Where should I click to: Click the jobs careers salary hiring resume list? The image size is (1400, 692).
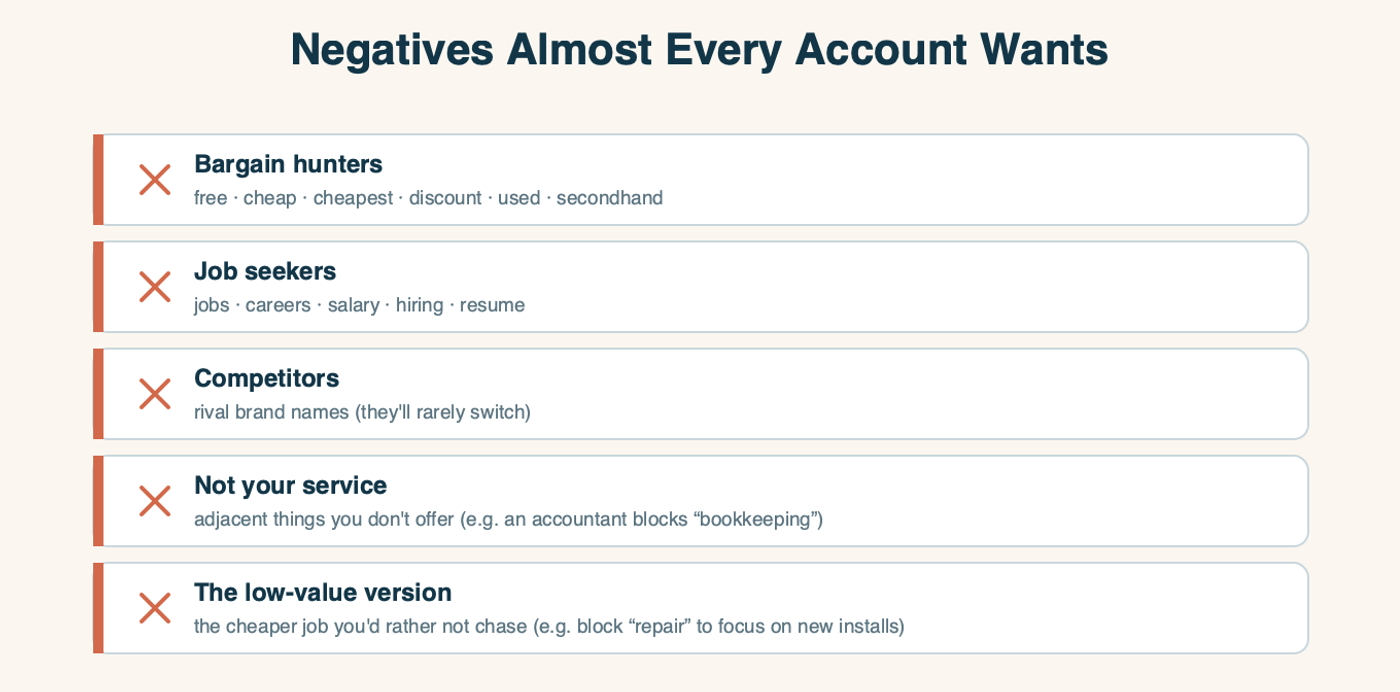click(359, 305)
